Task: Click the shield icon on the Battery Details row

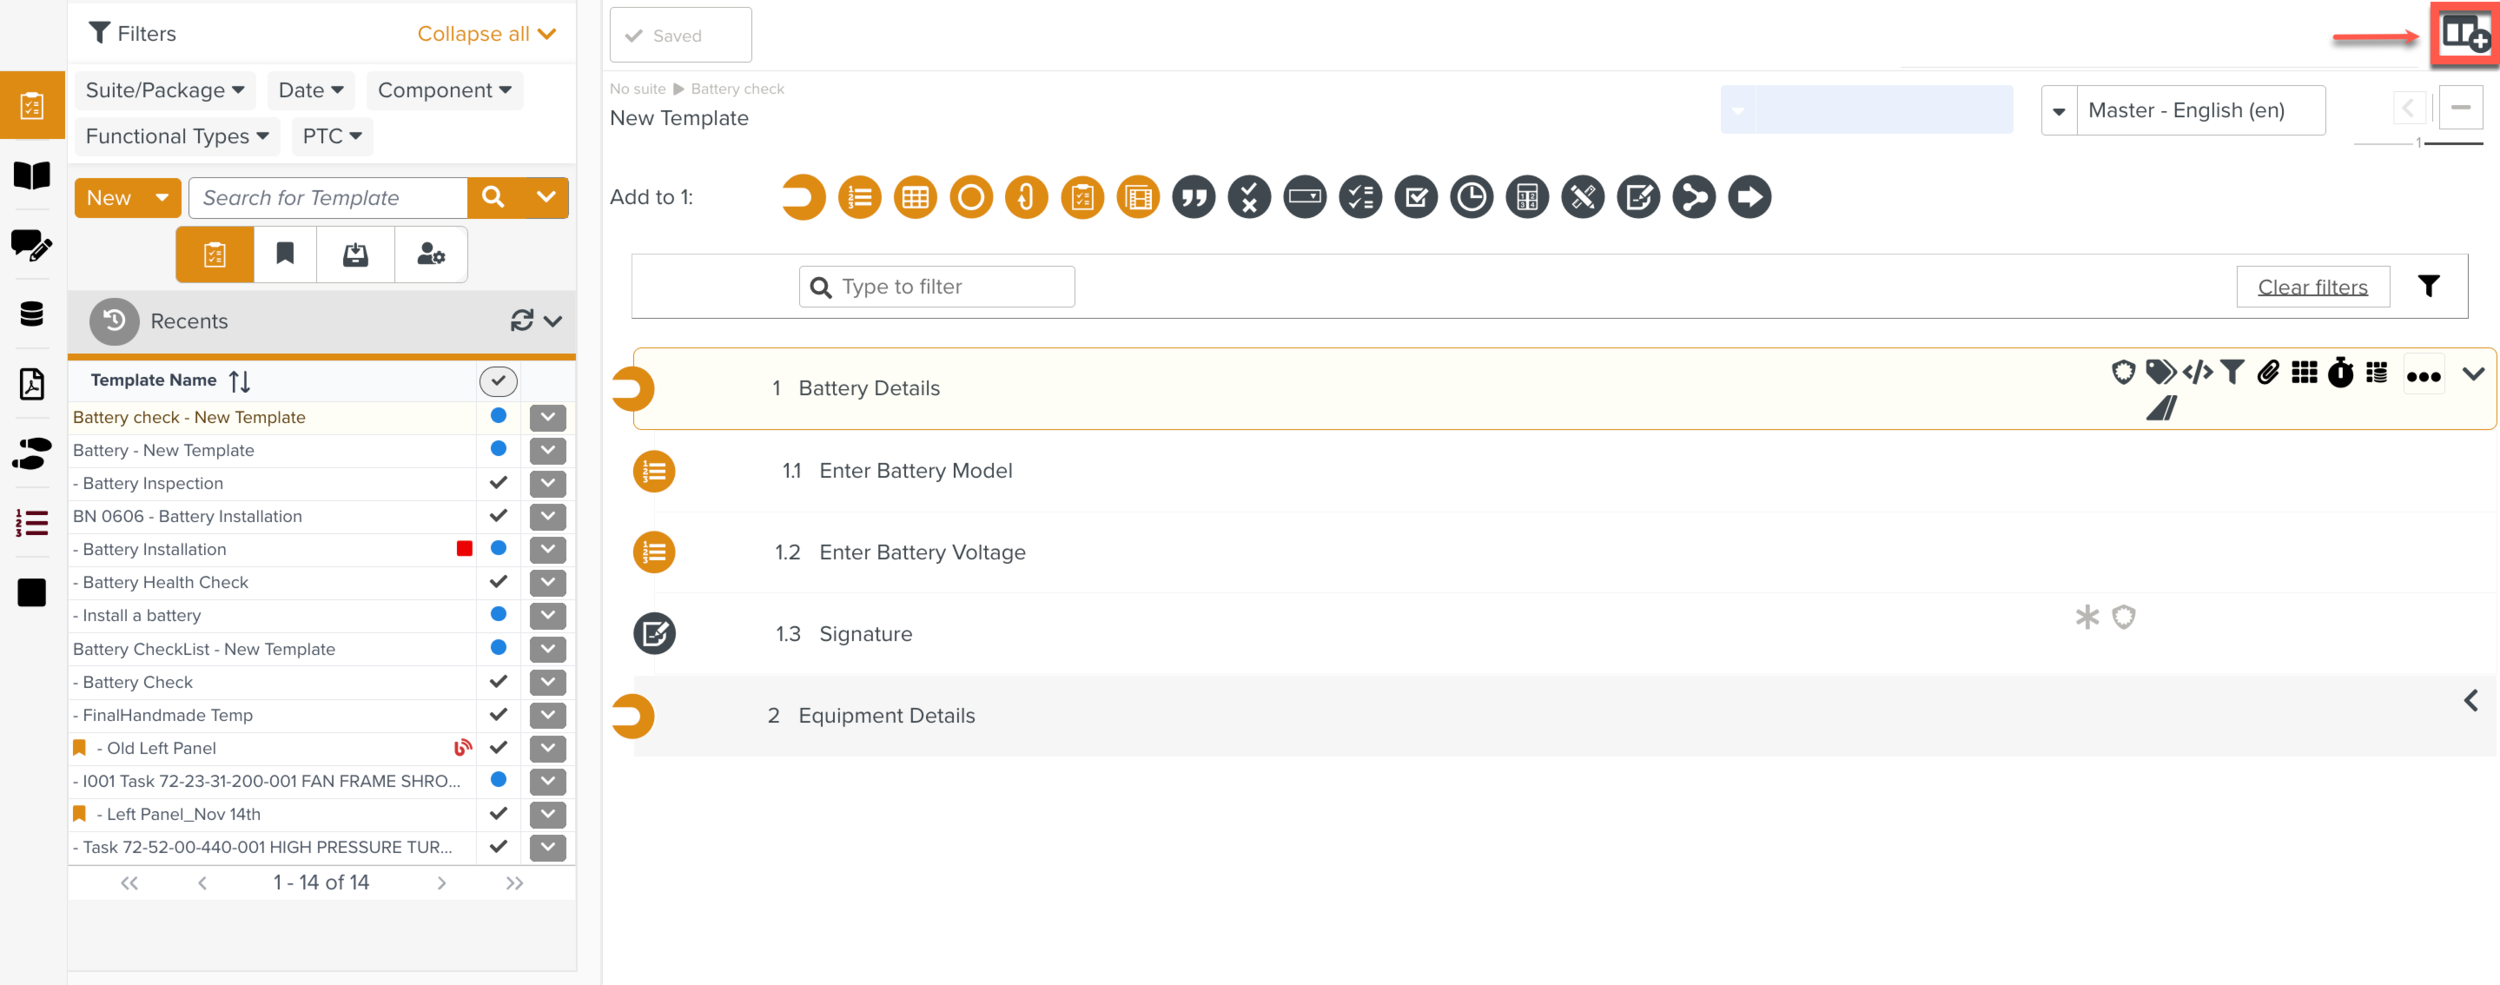Action: click(x=2122, y=373)
